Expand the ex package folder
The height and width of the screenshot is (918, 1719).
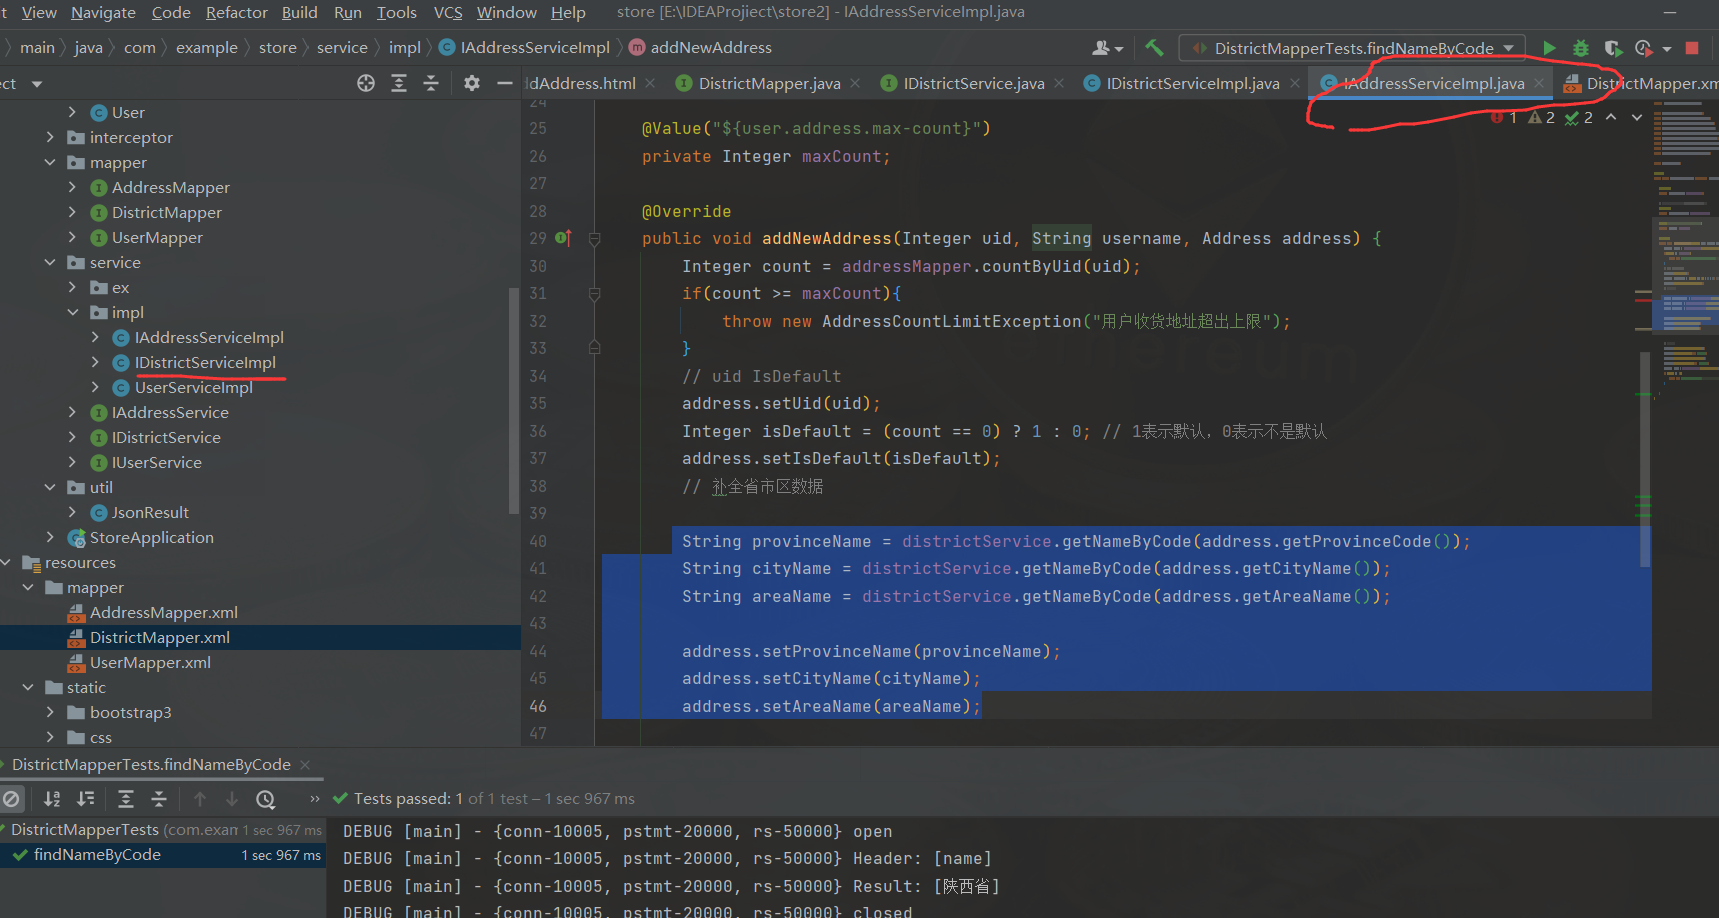pyautogui.click(x=72, y=287)
